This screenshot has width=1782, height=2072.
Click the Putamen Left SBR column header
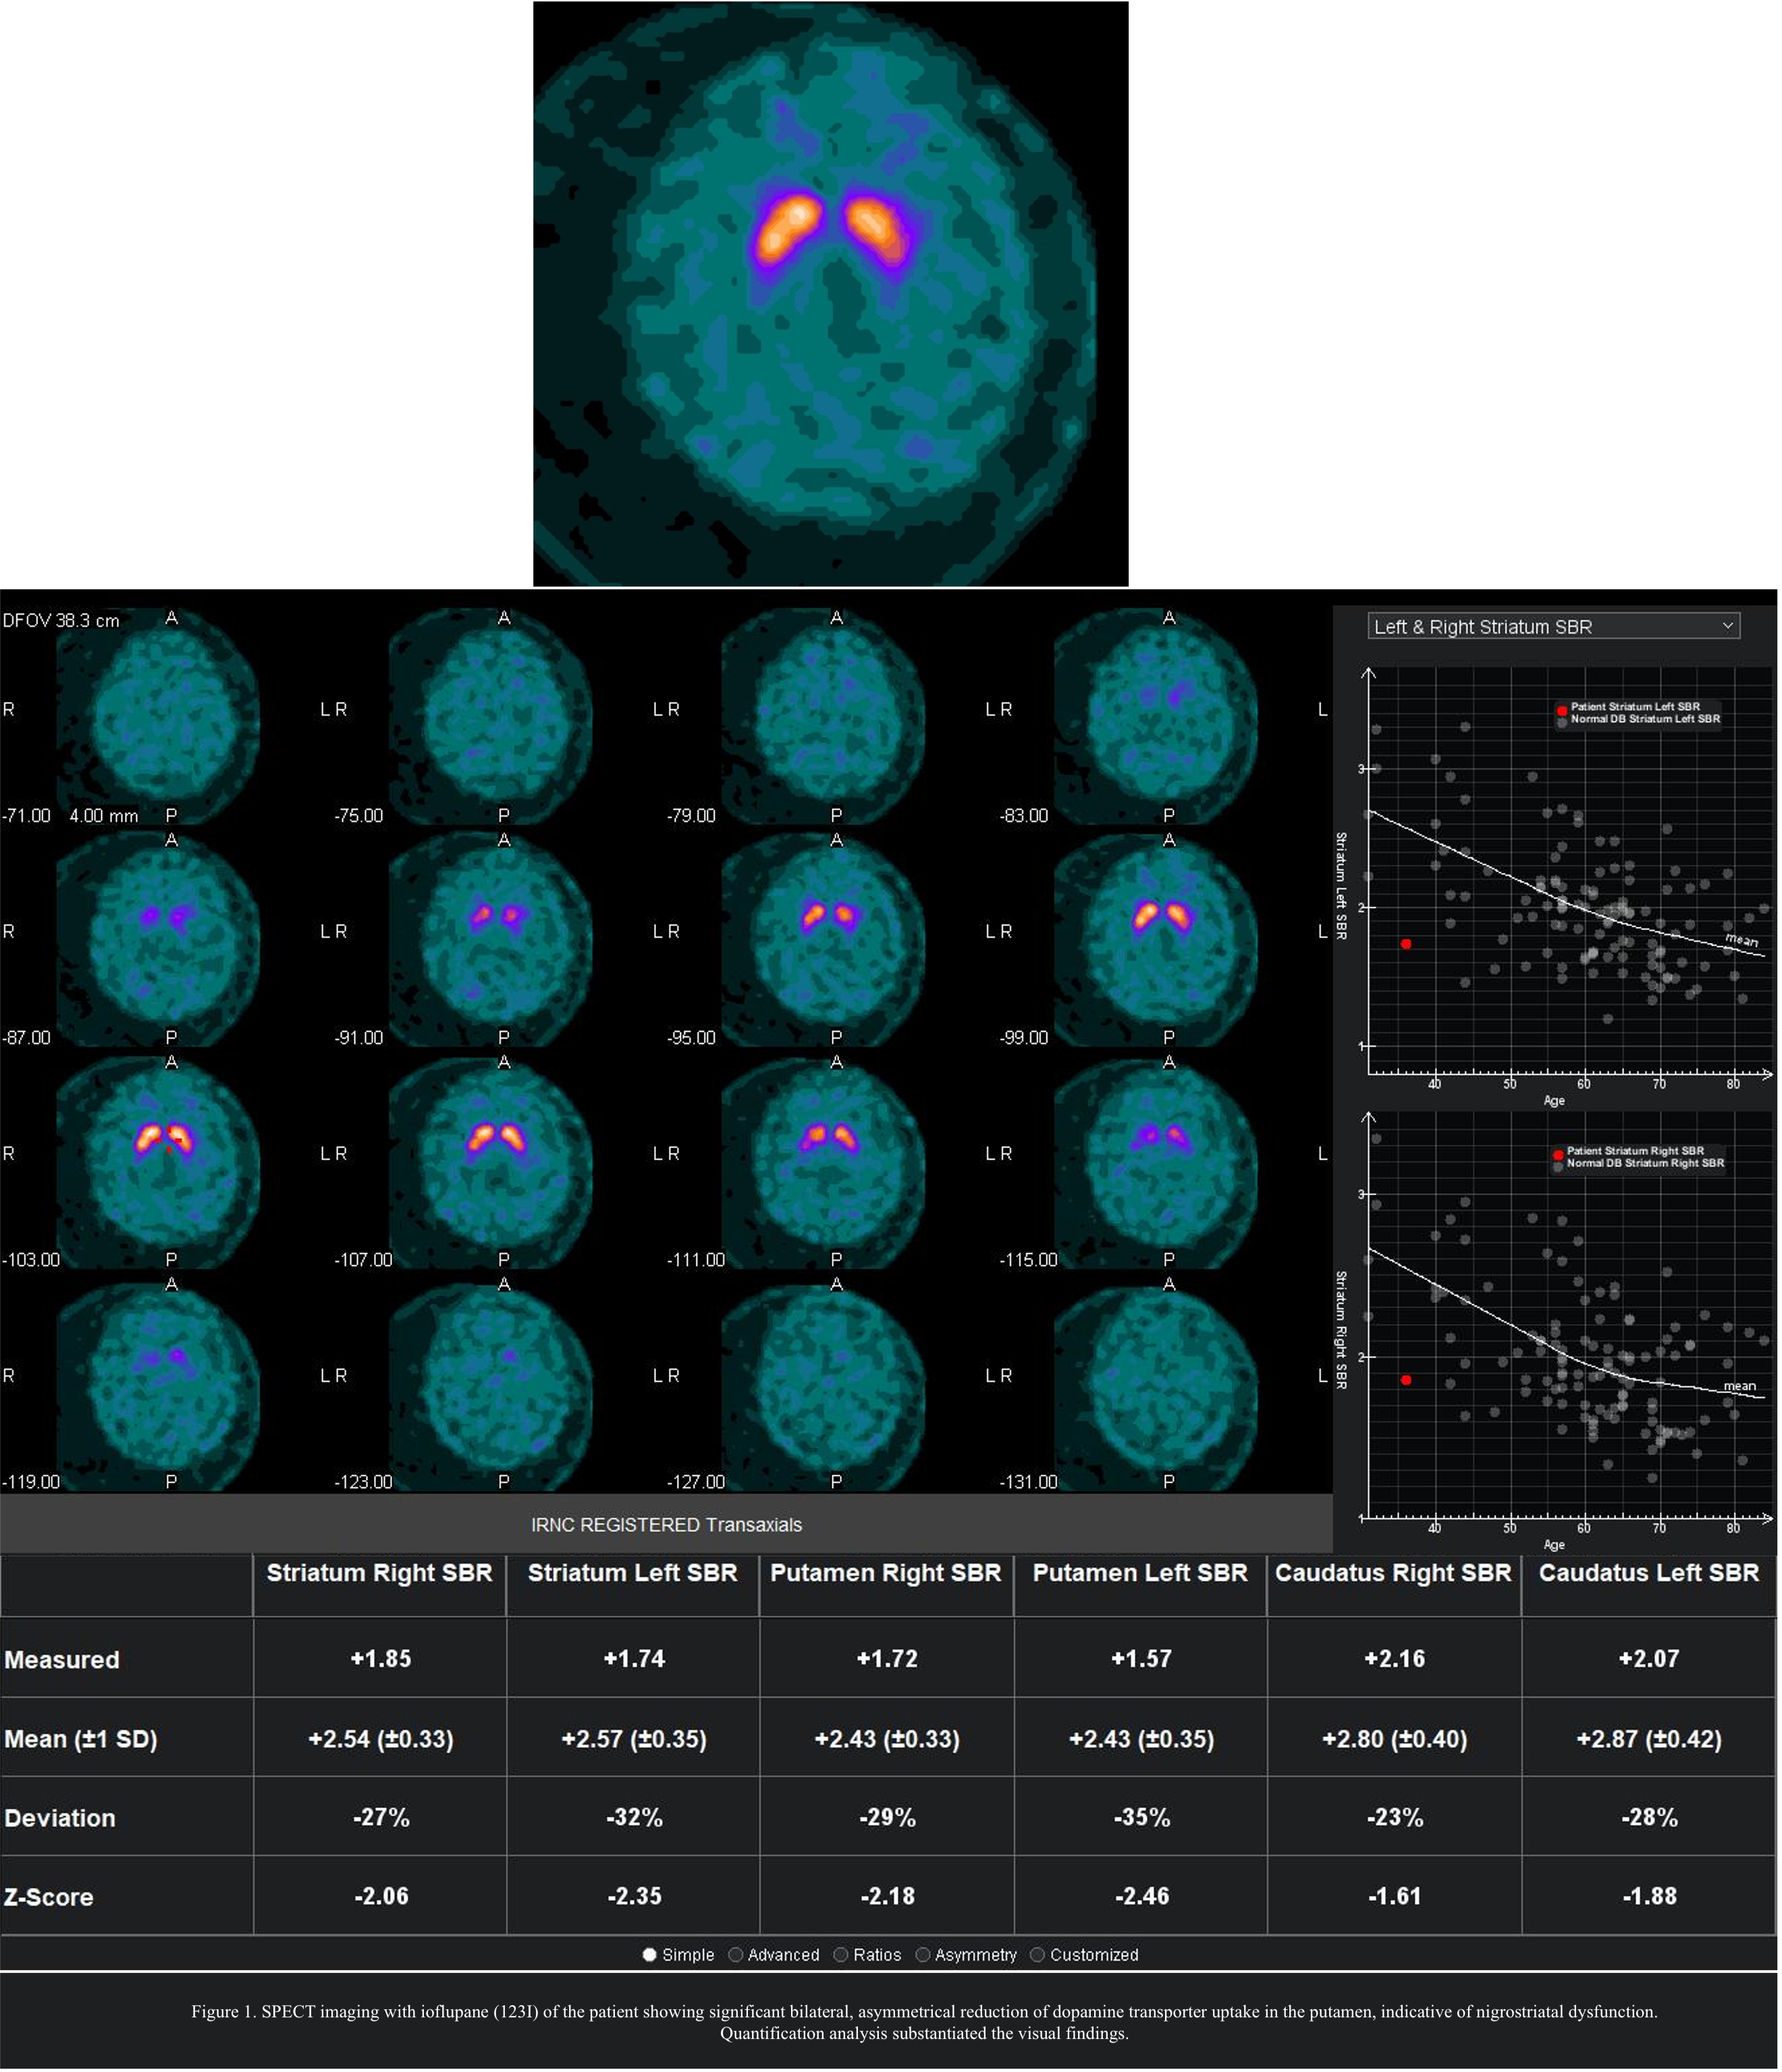click(x=1140, y=1573)
